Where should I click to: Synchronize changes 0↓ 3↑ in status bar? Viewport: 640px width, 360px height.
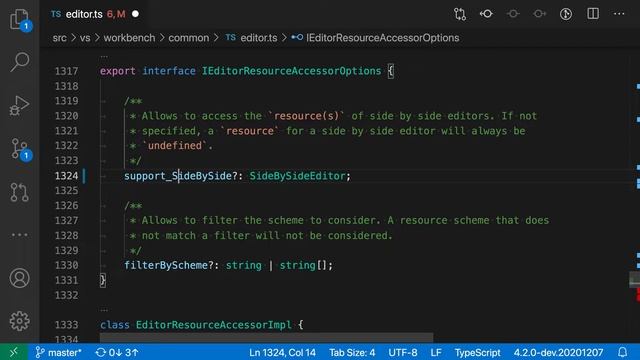(x=117, y=352)
